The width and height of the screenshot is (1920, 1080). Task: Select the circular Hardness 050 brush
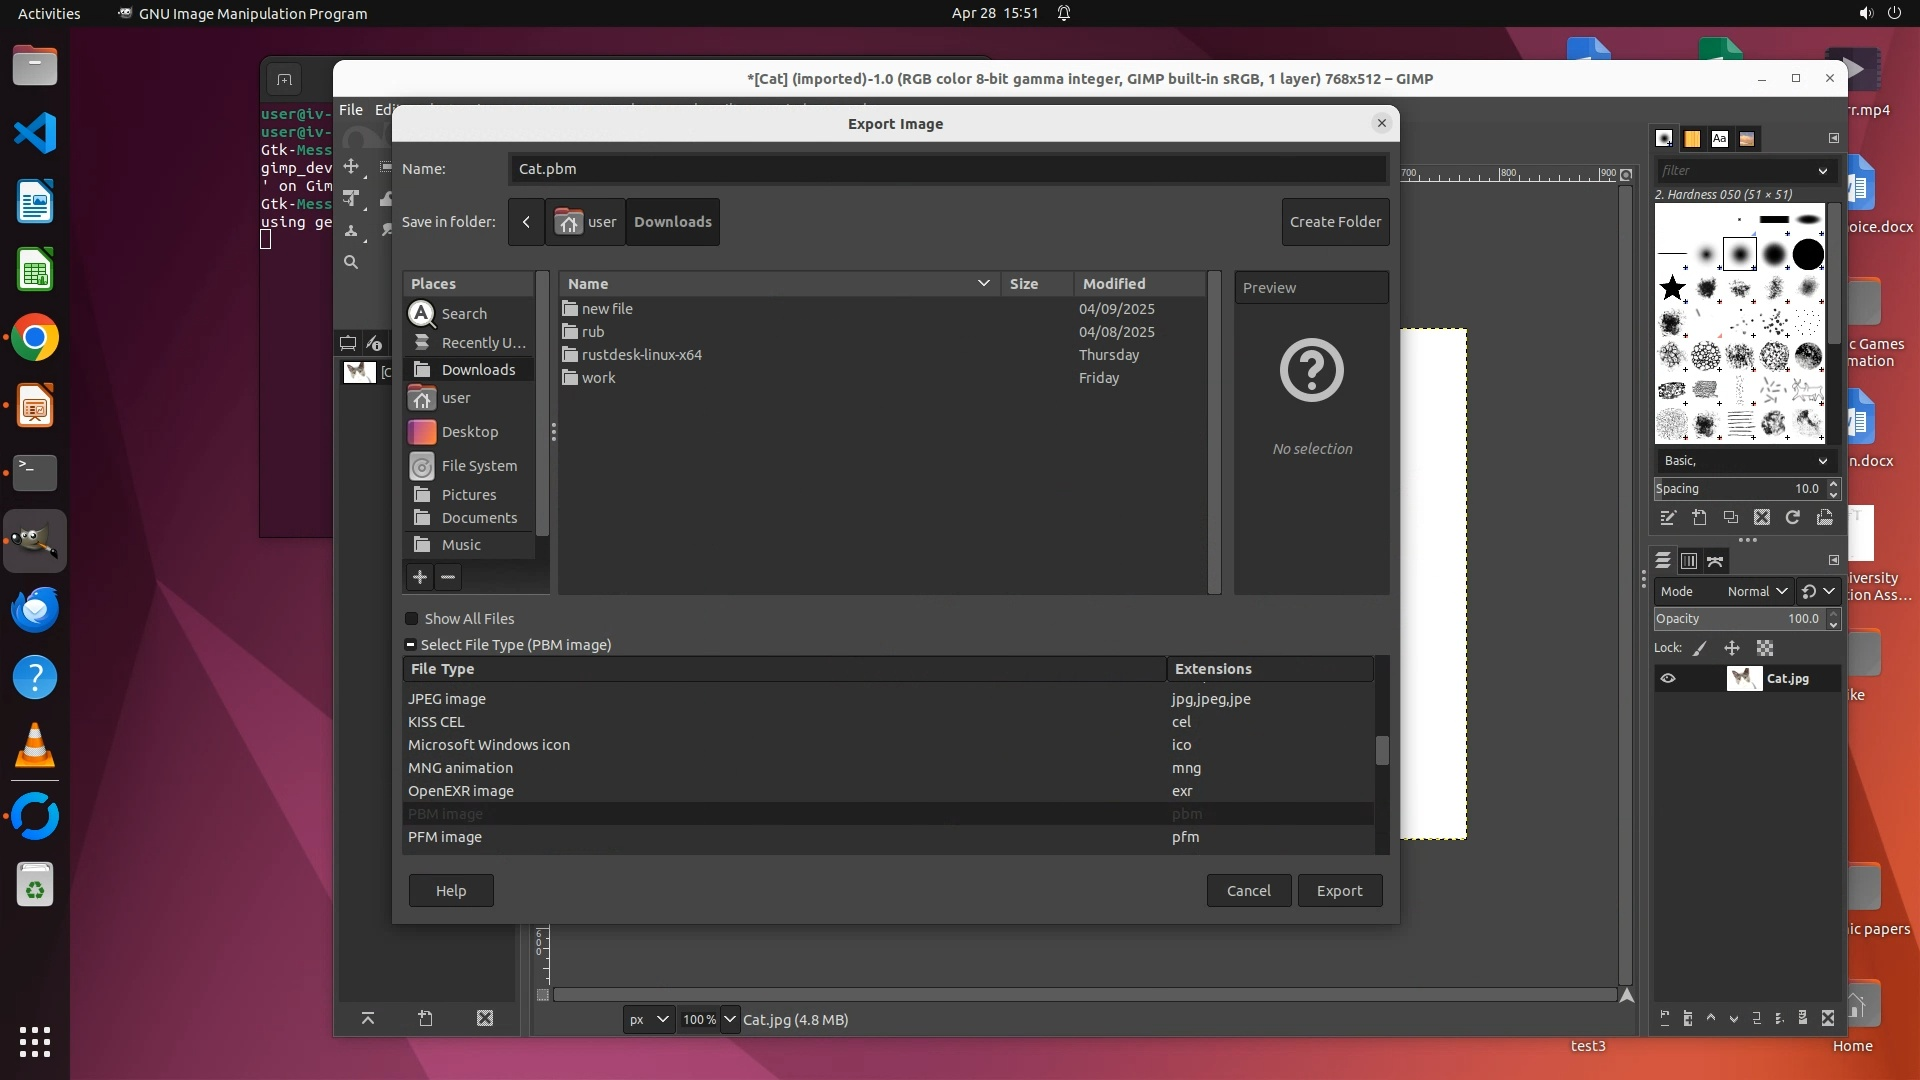[1740, 254]
